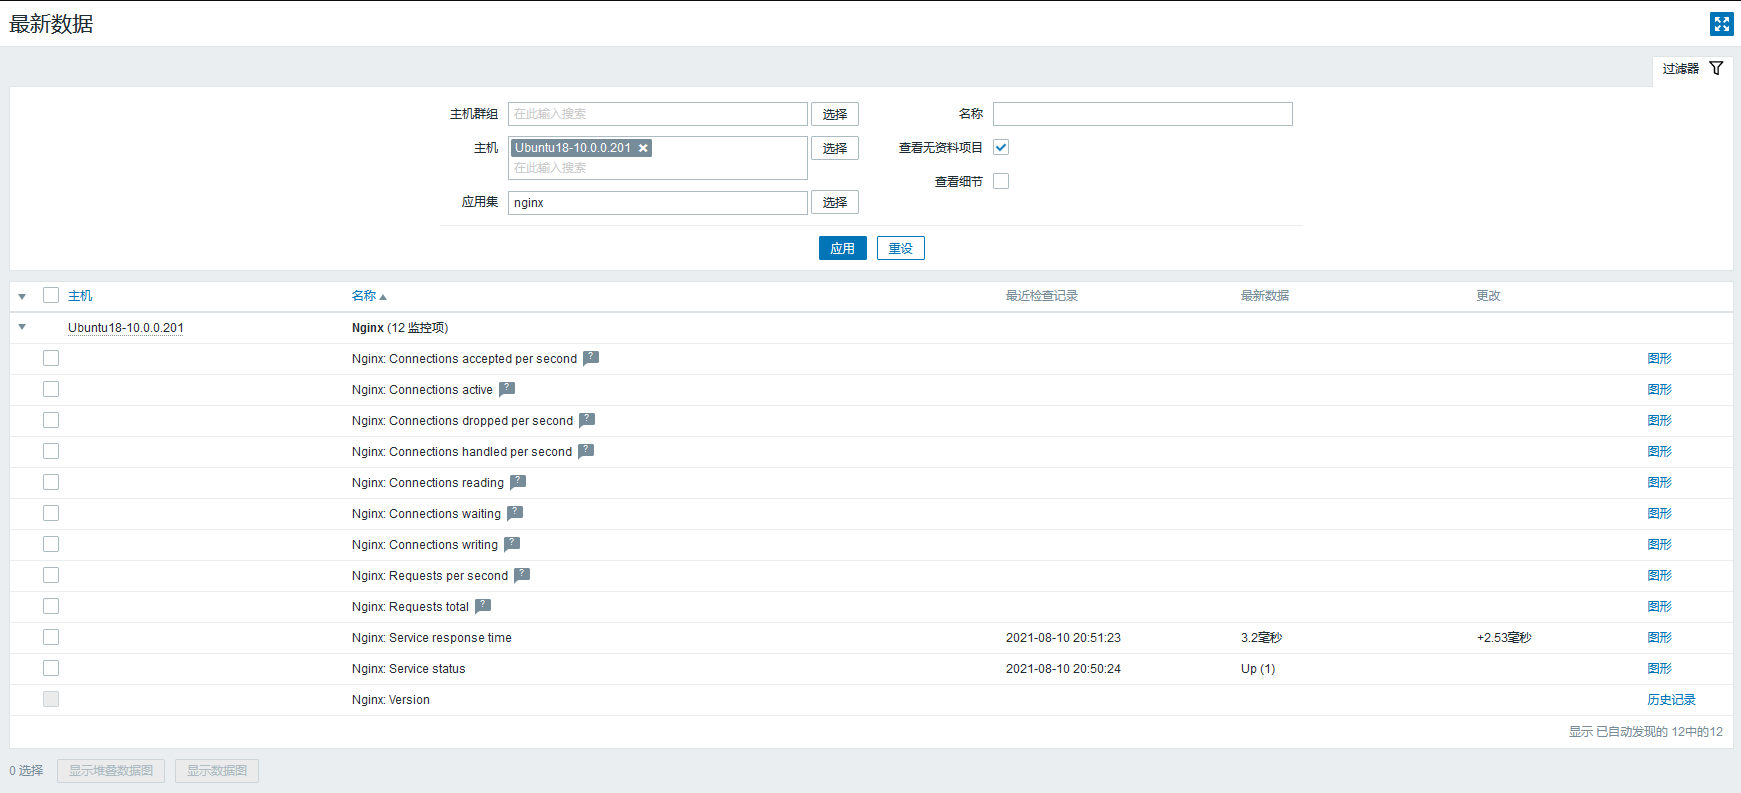Select all items via header checkbox
This screenshot has height=793, width=1741.
click(x=51, y=295)
